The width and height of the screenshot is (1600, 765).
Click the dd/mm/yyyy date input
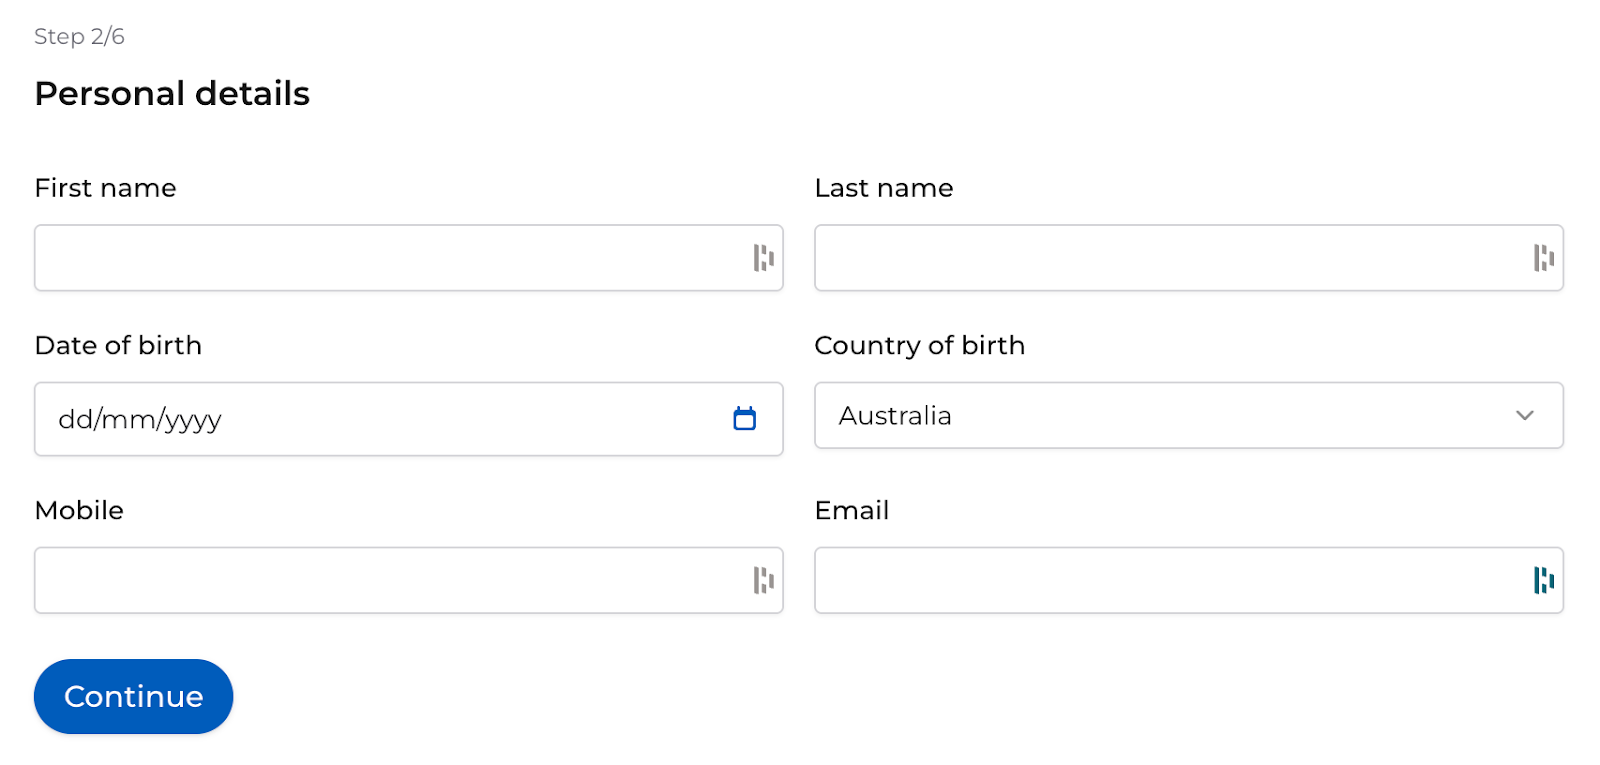pos(380,419)
